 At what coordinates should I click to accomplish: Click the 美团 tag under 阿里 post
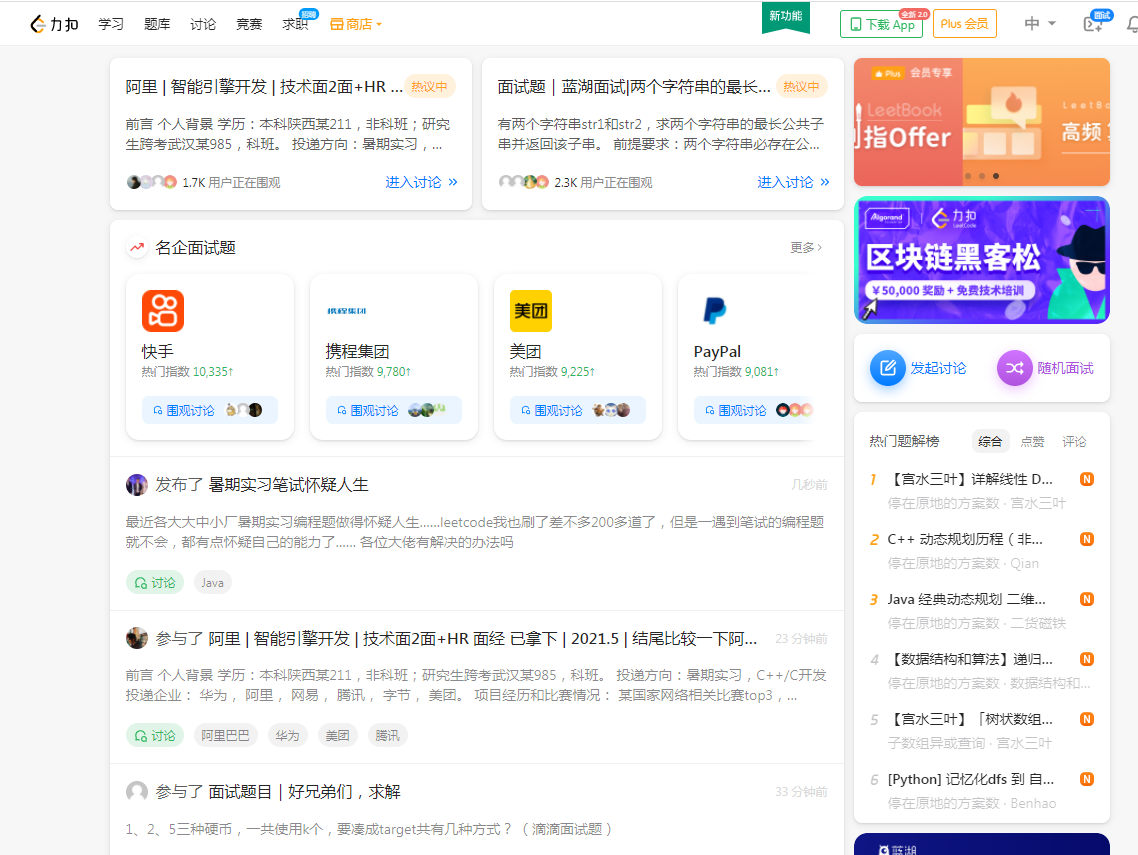(x=337, y=736)
